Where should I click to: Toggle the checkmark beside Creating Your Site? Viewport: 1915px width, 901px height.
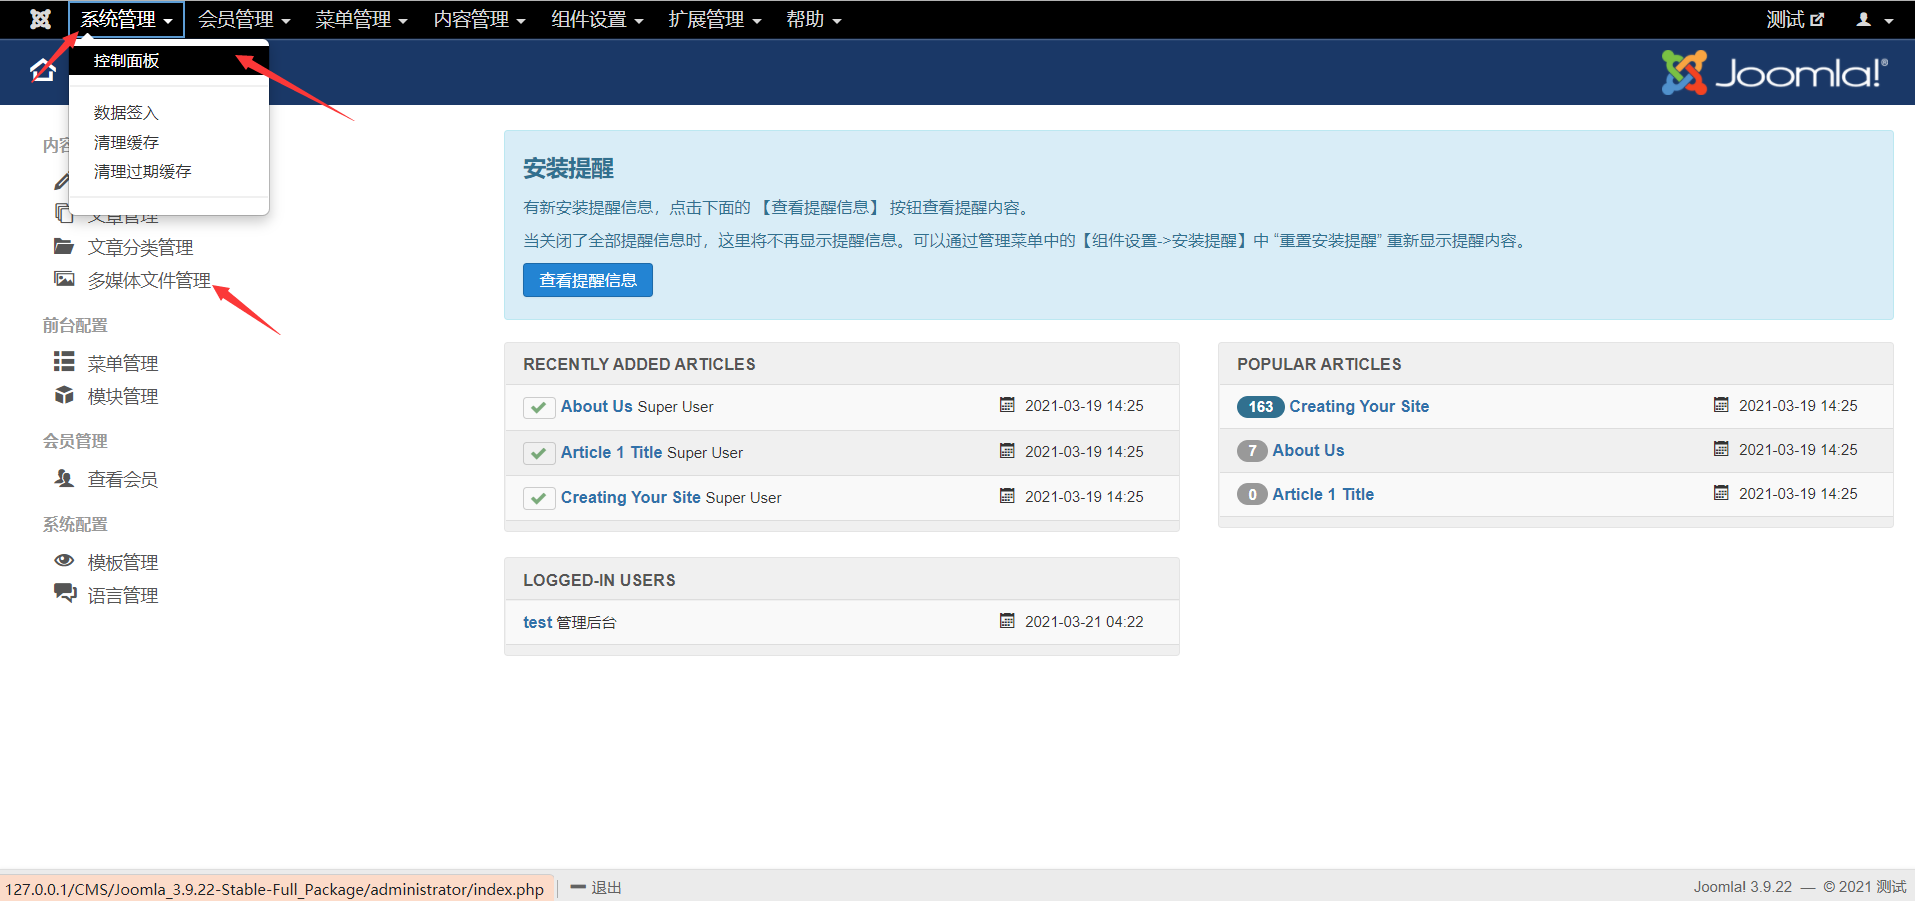(x=539, y=497)
